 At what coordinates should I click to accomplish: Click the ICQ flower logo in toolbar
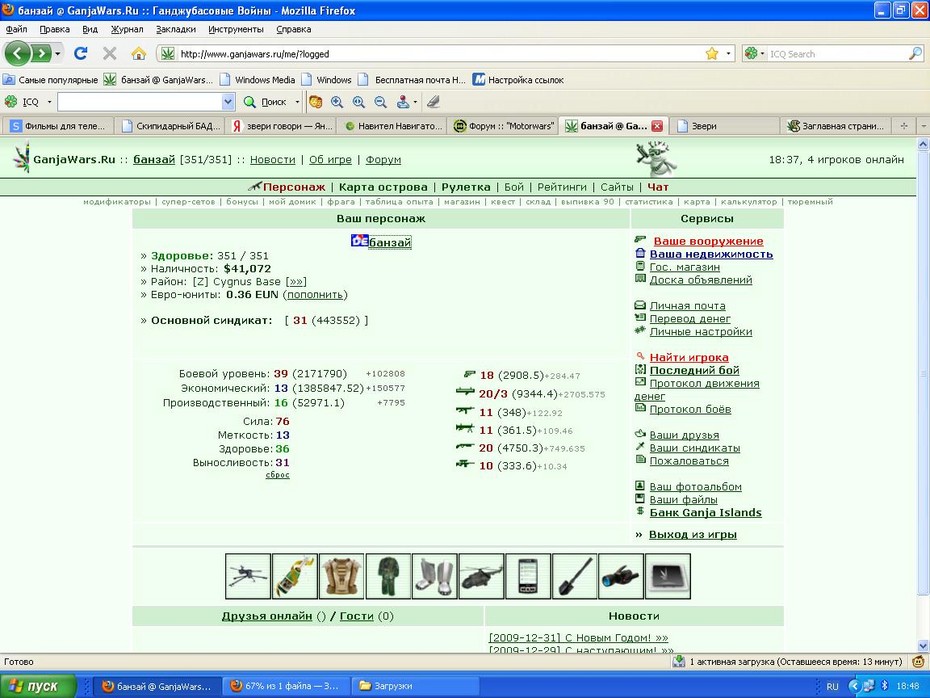point(11,102)
